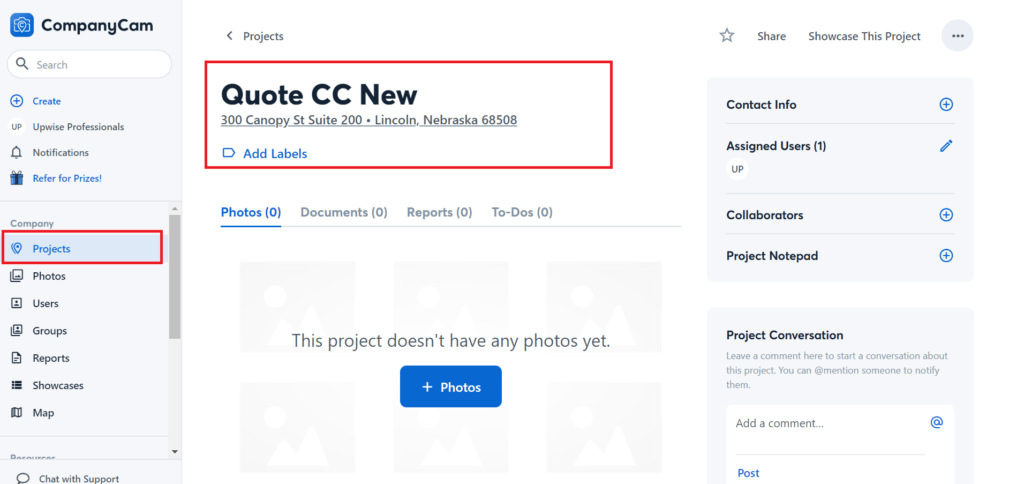Open the three-dot more options menu
Screen dimensions: 1024x484
pos(957,36)
